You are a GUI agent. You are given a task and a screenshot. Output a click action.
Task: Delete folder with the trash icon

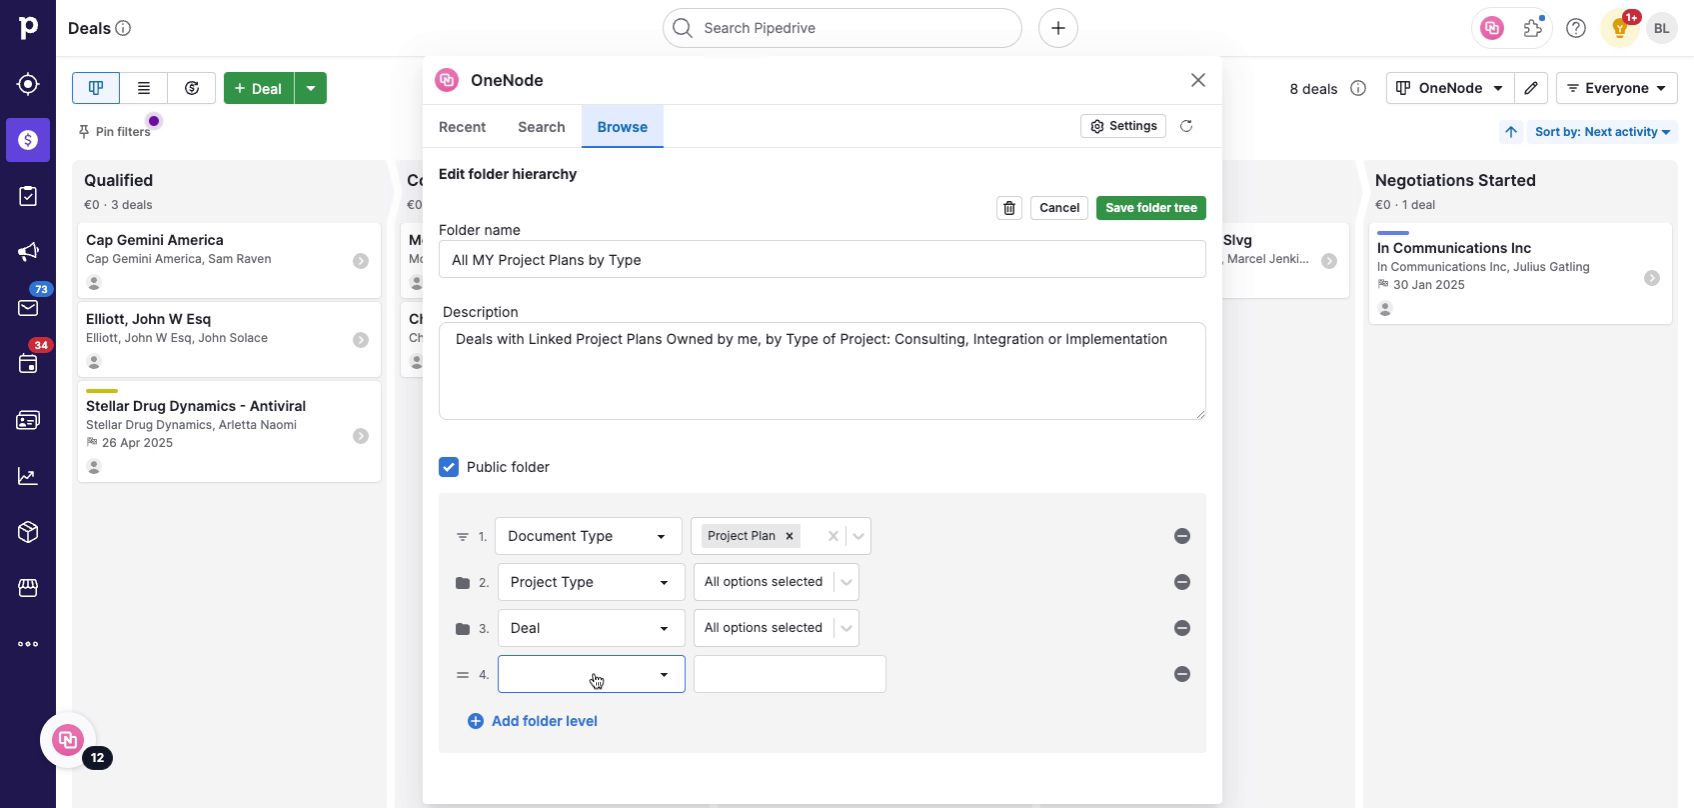[x=1009, y=208]
